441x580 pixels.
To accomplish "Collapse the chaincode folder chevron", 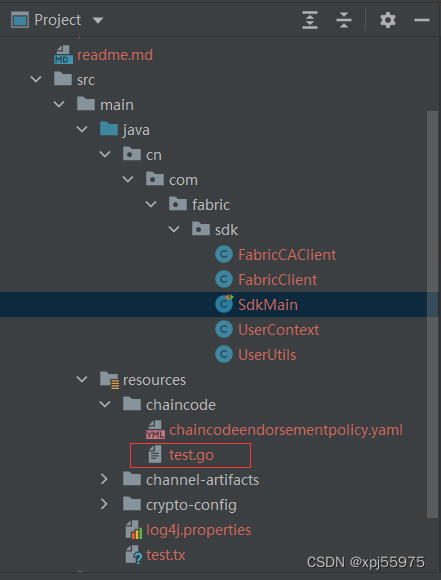I will (x=105, y=404).
